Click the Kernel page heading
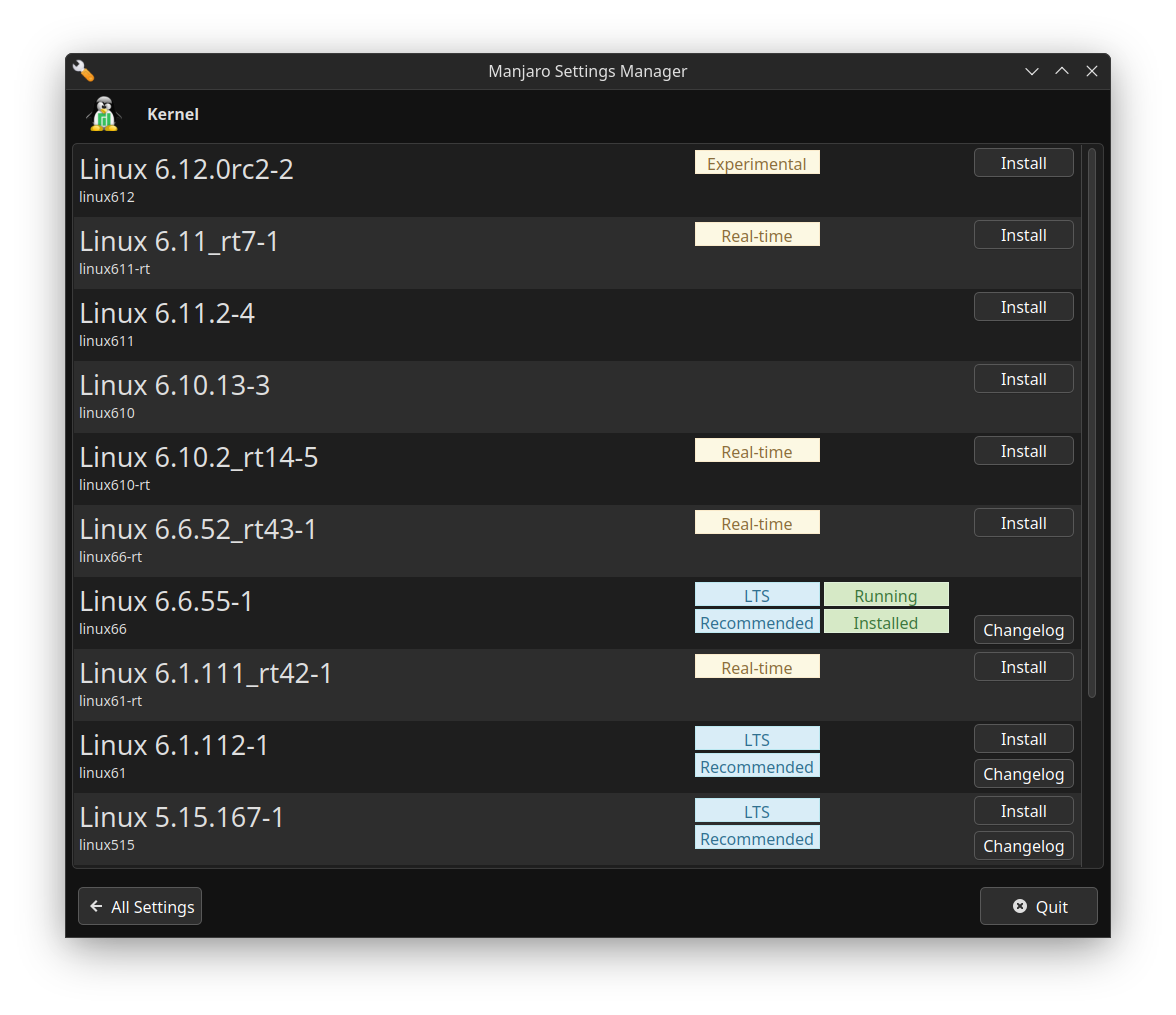Image resolution: width=1176 pixels, height=1015 pixels. [x=172, y=114]
